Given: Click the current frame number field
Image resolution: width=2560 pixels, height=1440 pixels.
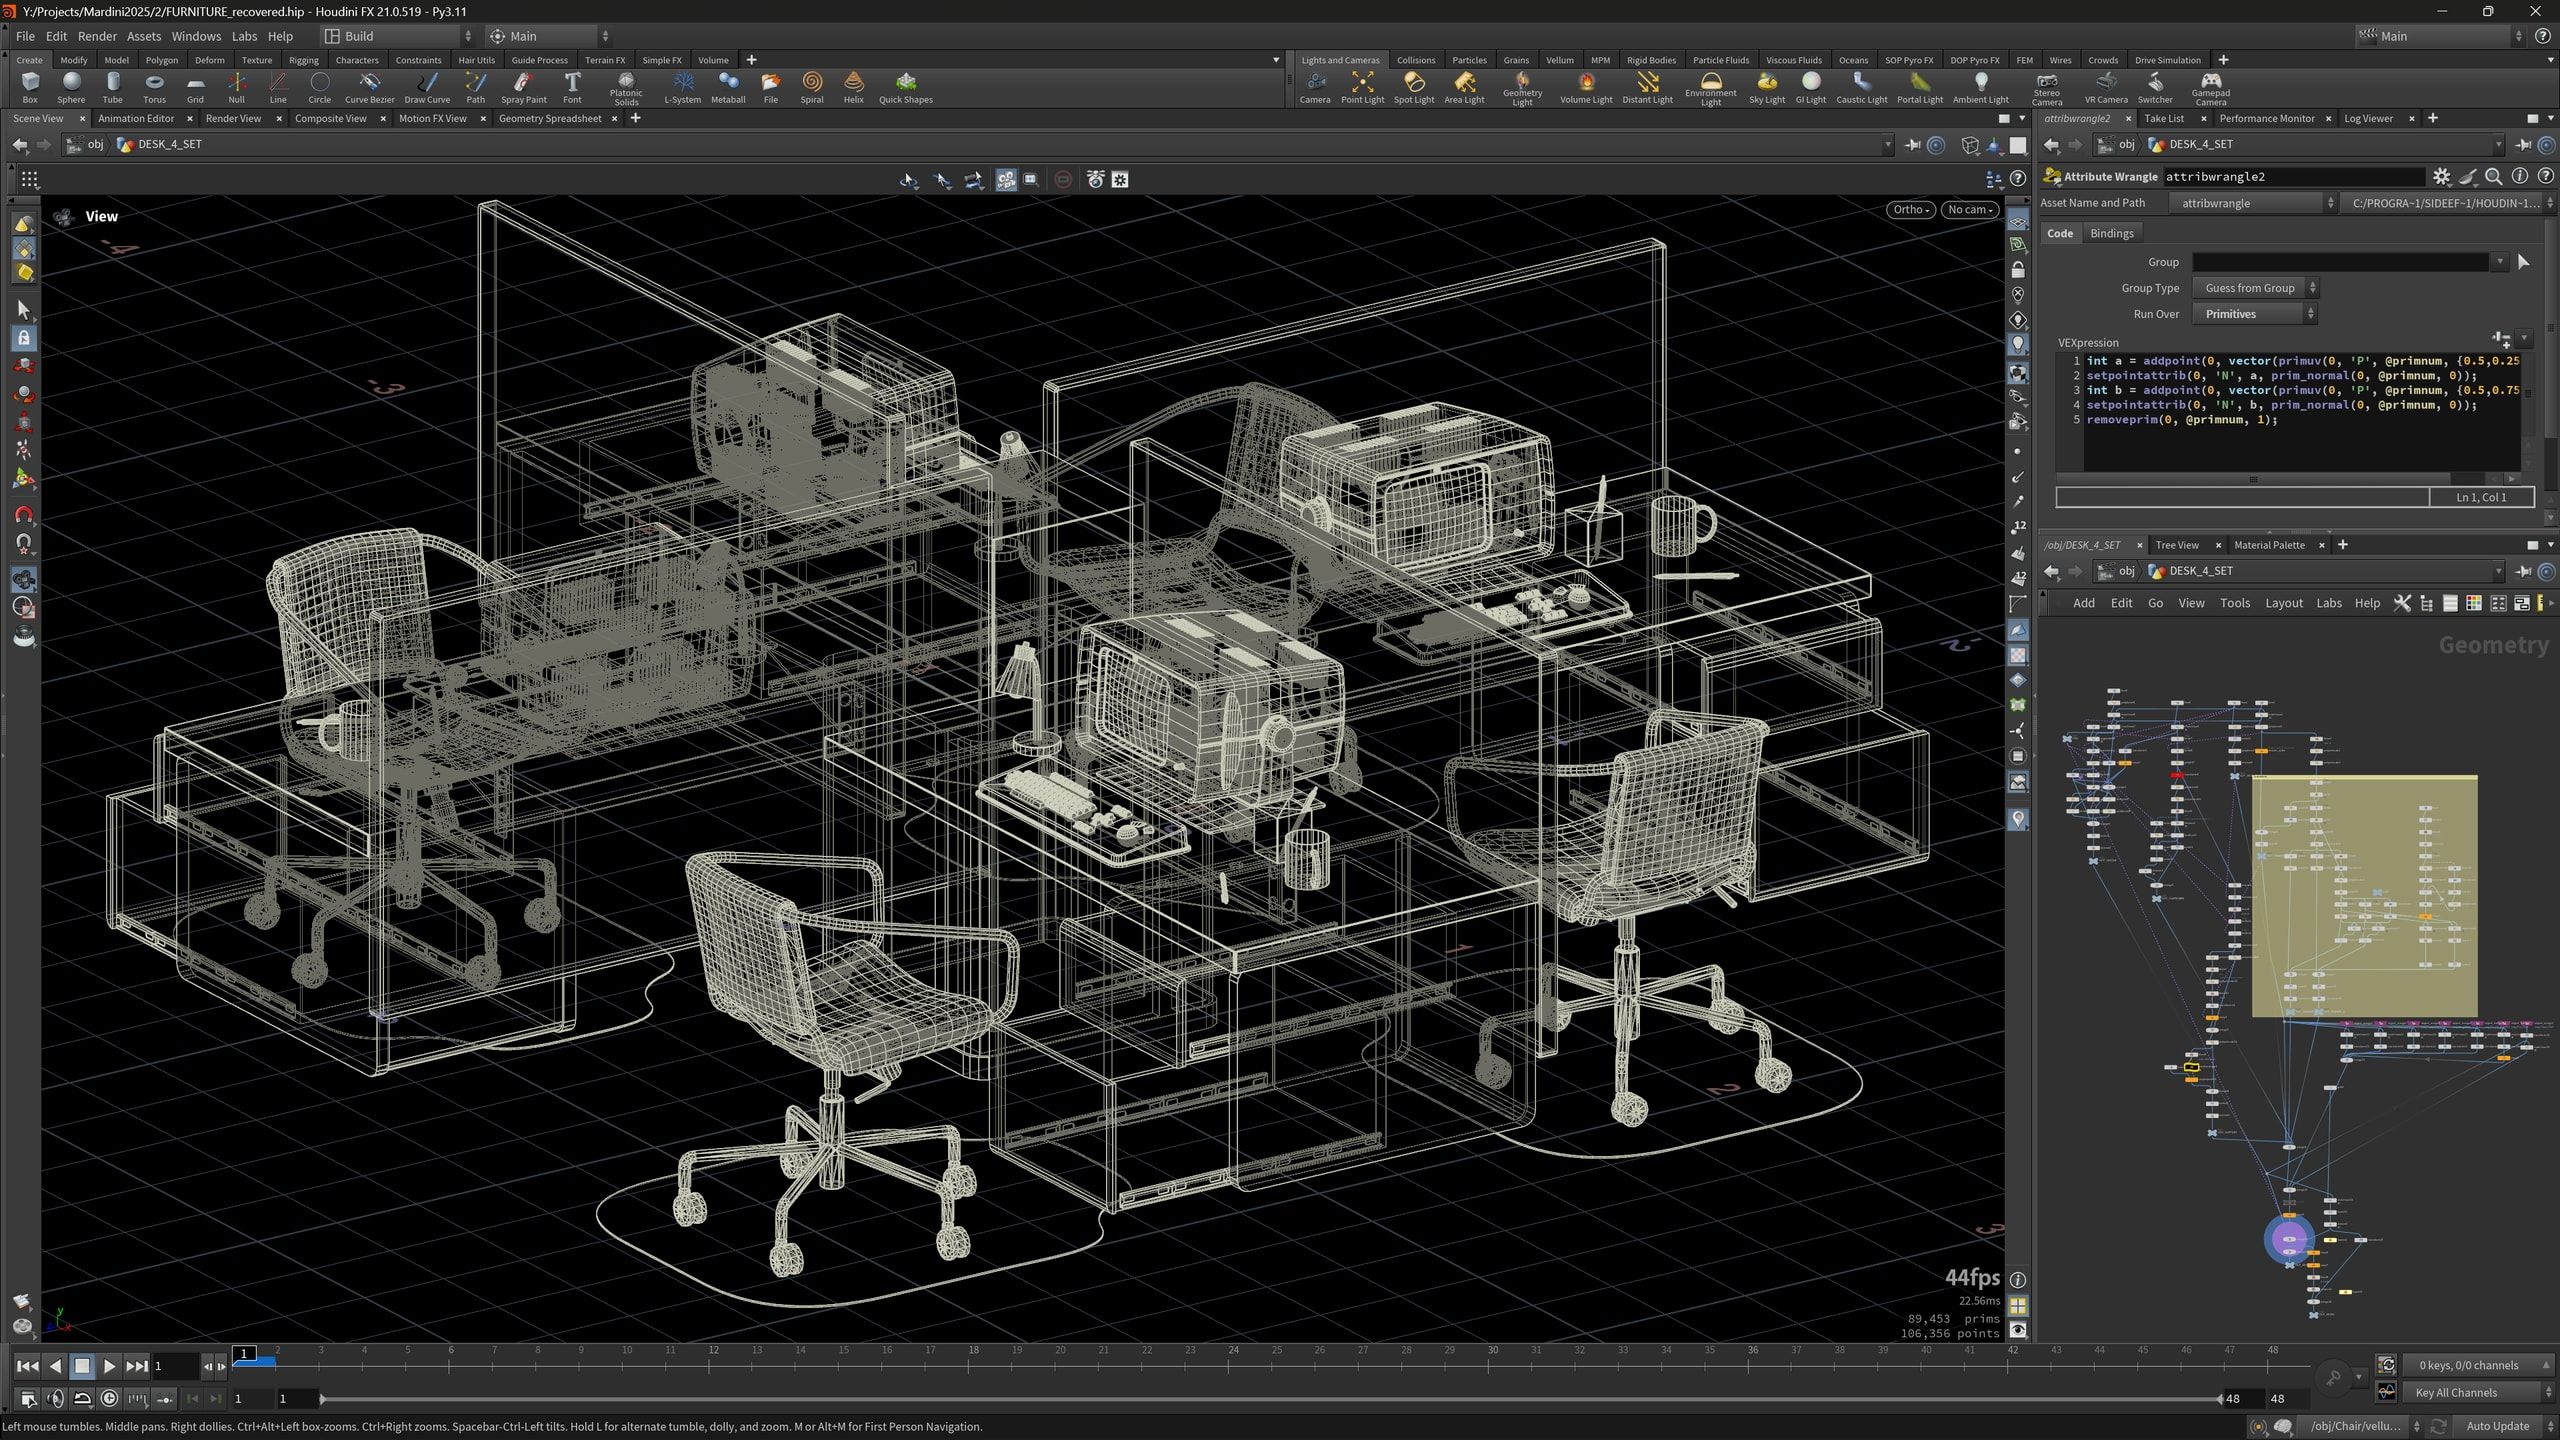Looking at the screenshot, I should (175, 1366).
